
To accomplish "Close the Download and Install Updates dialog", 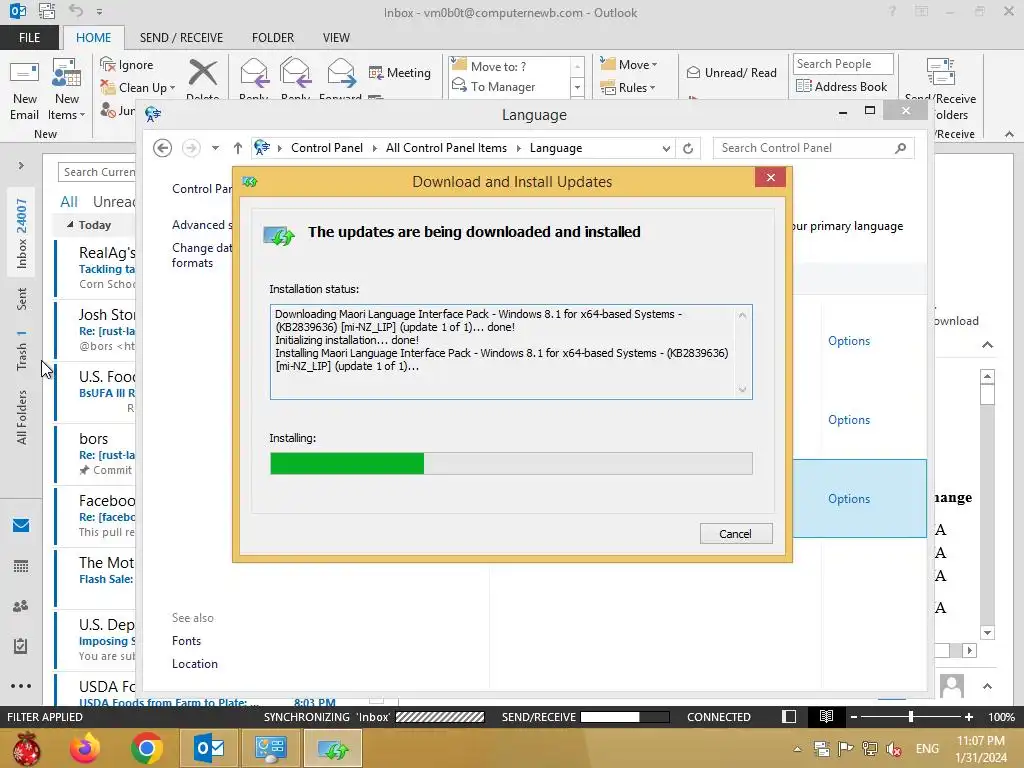I will pyautogui.click(x=770, y=178).
